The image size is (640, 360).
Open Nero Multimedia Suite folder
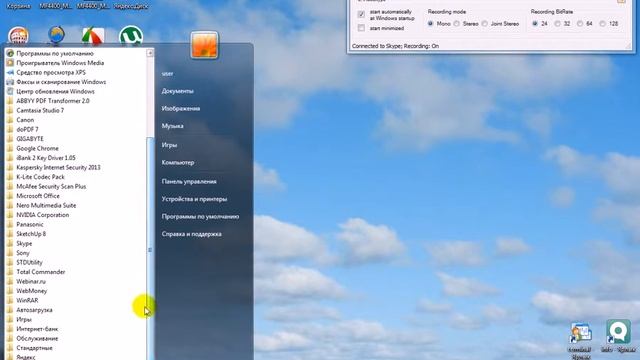click(x=41, y=205)
